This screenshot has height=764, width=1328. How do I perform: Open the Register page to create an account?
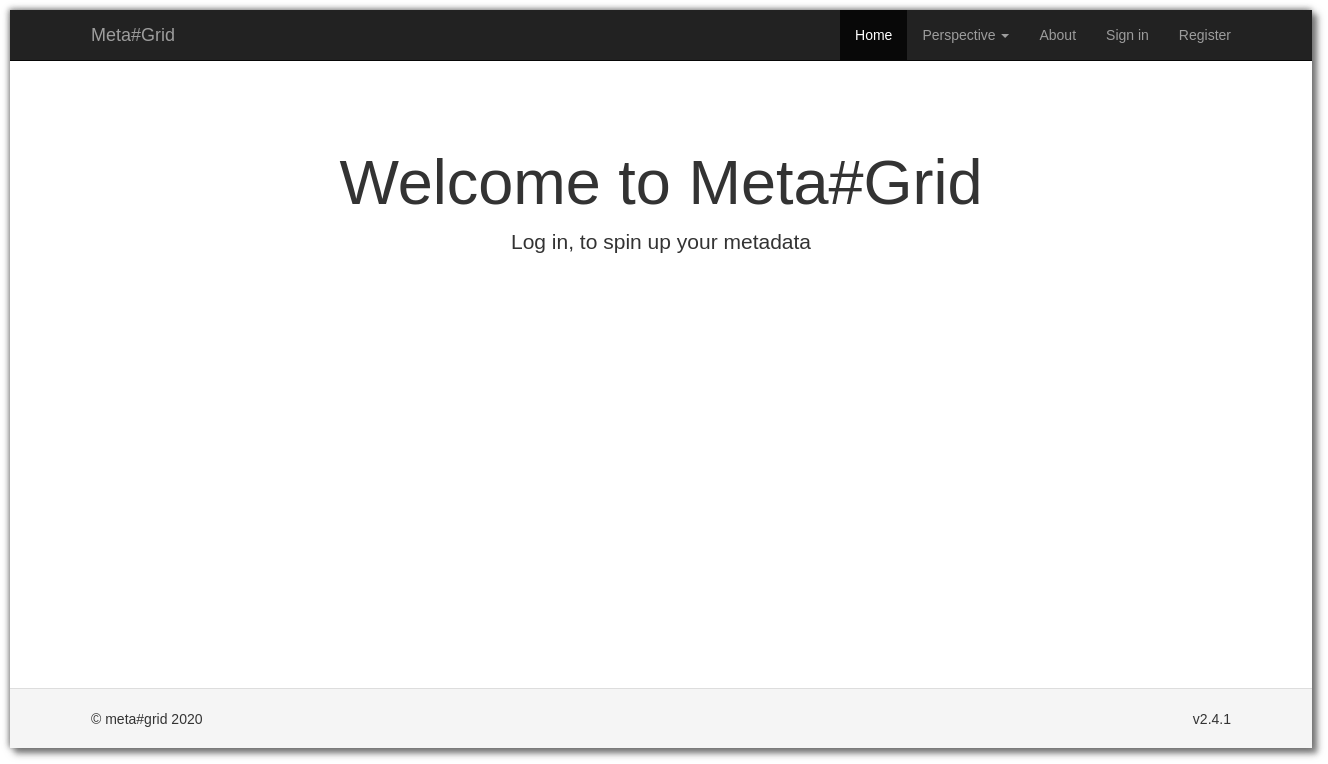[1204, 35]
